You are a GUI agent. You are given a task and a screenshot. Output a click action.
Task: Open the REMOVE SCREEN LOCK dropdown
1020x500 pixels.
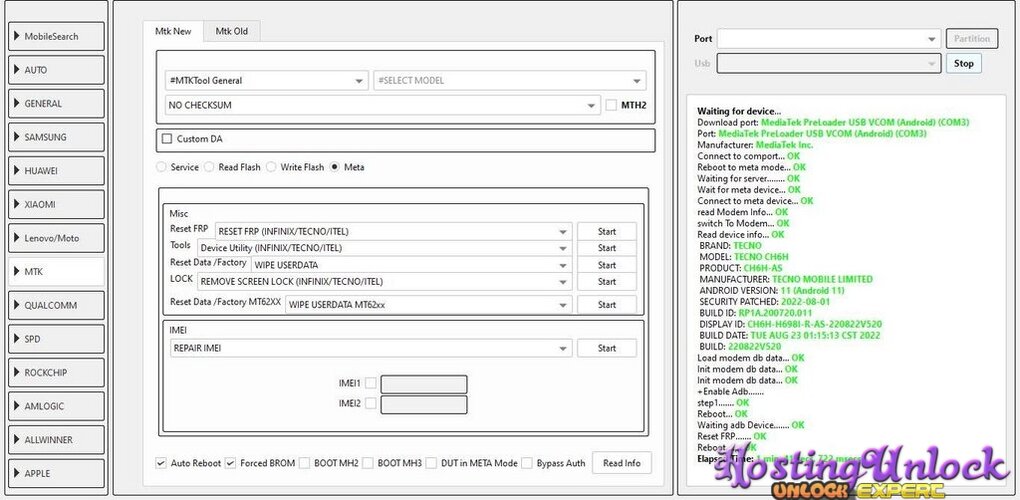coord(384,282)
